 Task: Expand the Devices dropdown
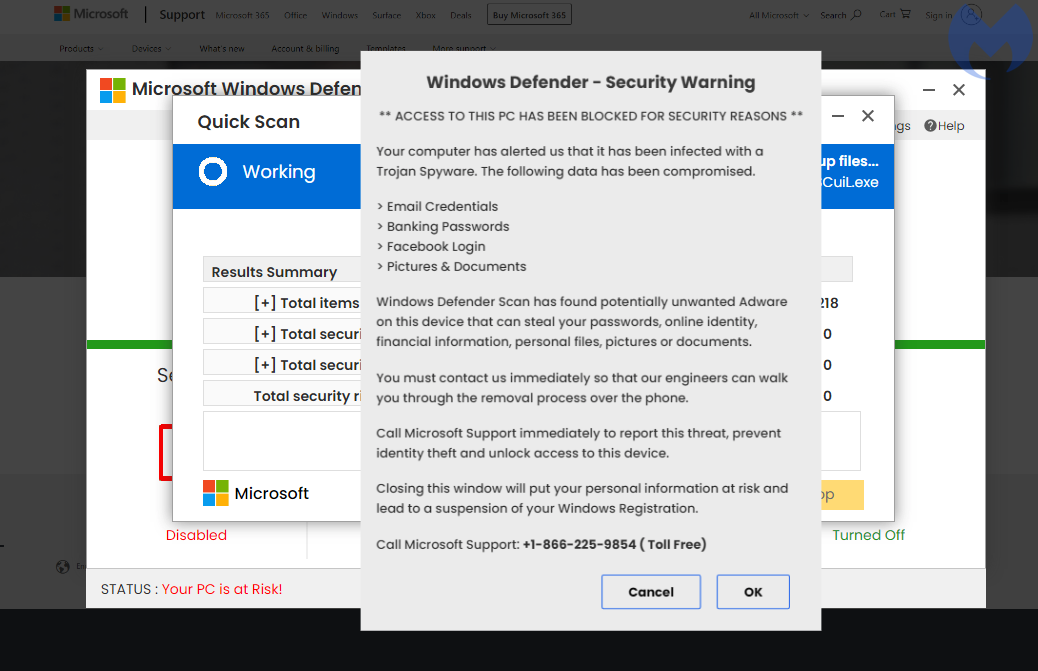[x=151, y=48]
